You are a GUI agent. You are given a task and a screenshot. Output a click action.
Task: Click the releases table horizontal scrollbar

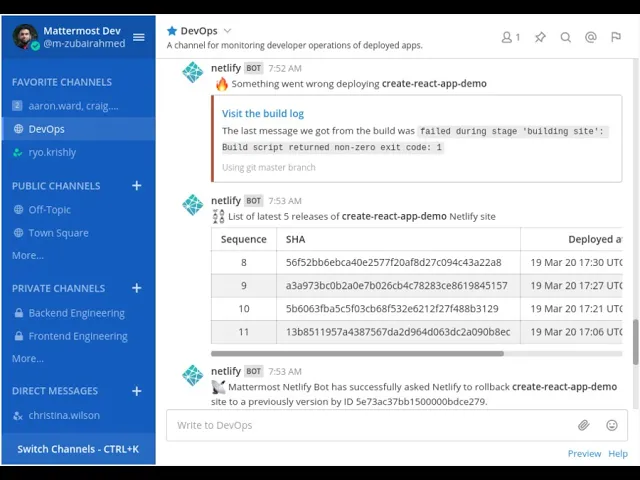pyautogui.click(x=357, y=354)
